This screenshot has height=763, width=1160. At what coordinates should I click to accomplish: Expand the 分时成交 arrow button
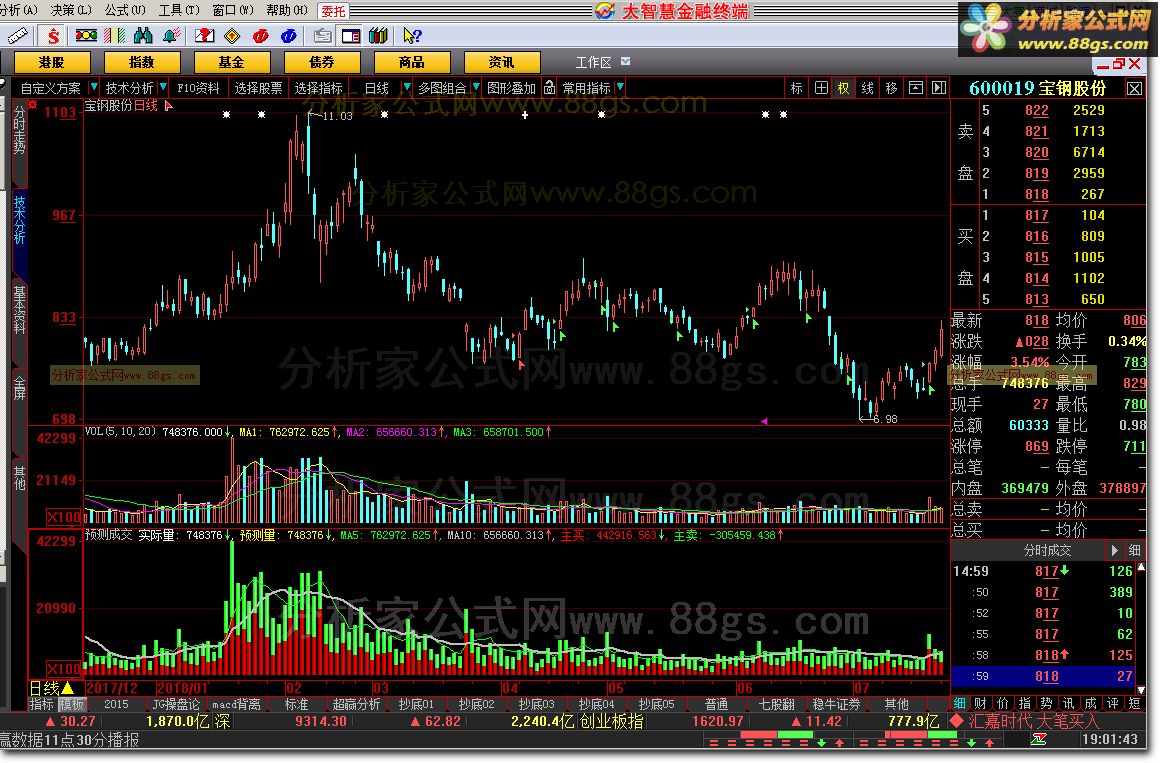pos(1114,550)
